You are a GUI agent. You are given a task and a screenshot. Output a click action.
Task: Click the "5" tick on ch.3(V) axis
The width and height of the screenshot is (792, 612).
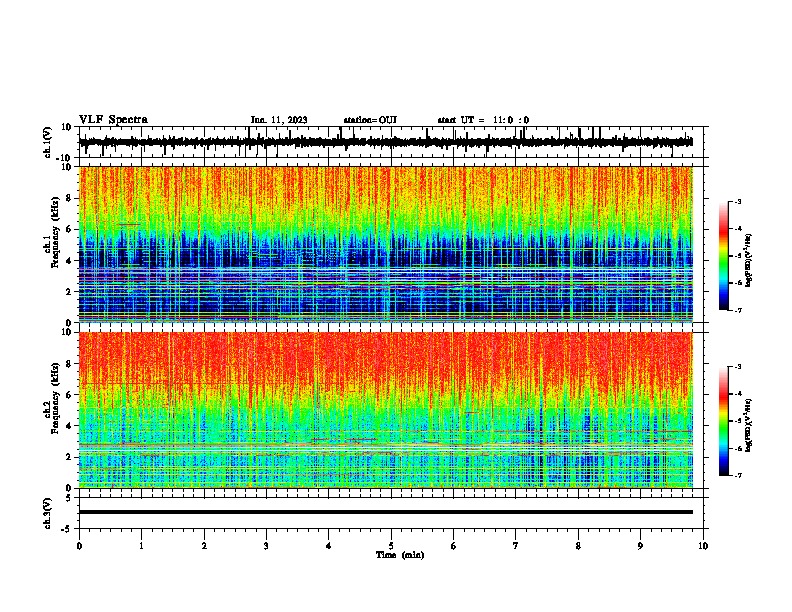point(69,498)
